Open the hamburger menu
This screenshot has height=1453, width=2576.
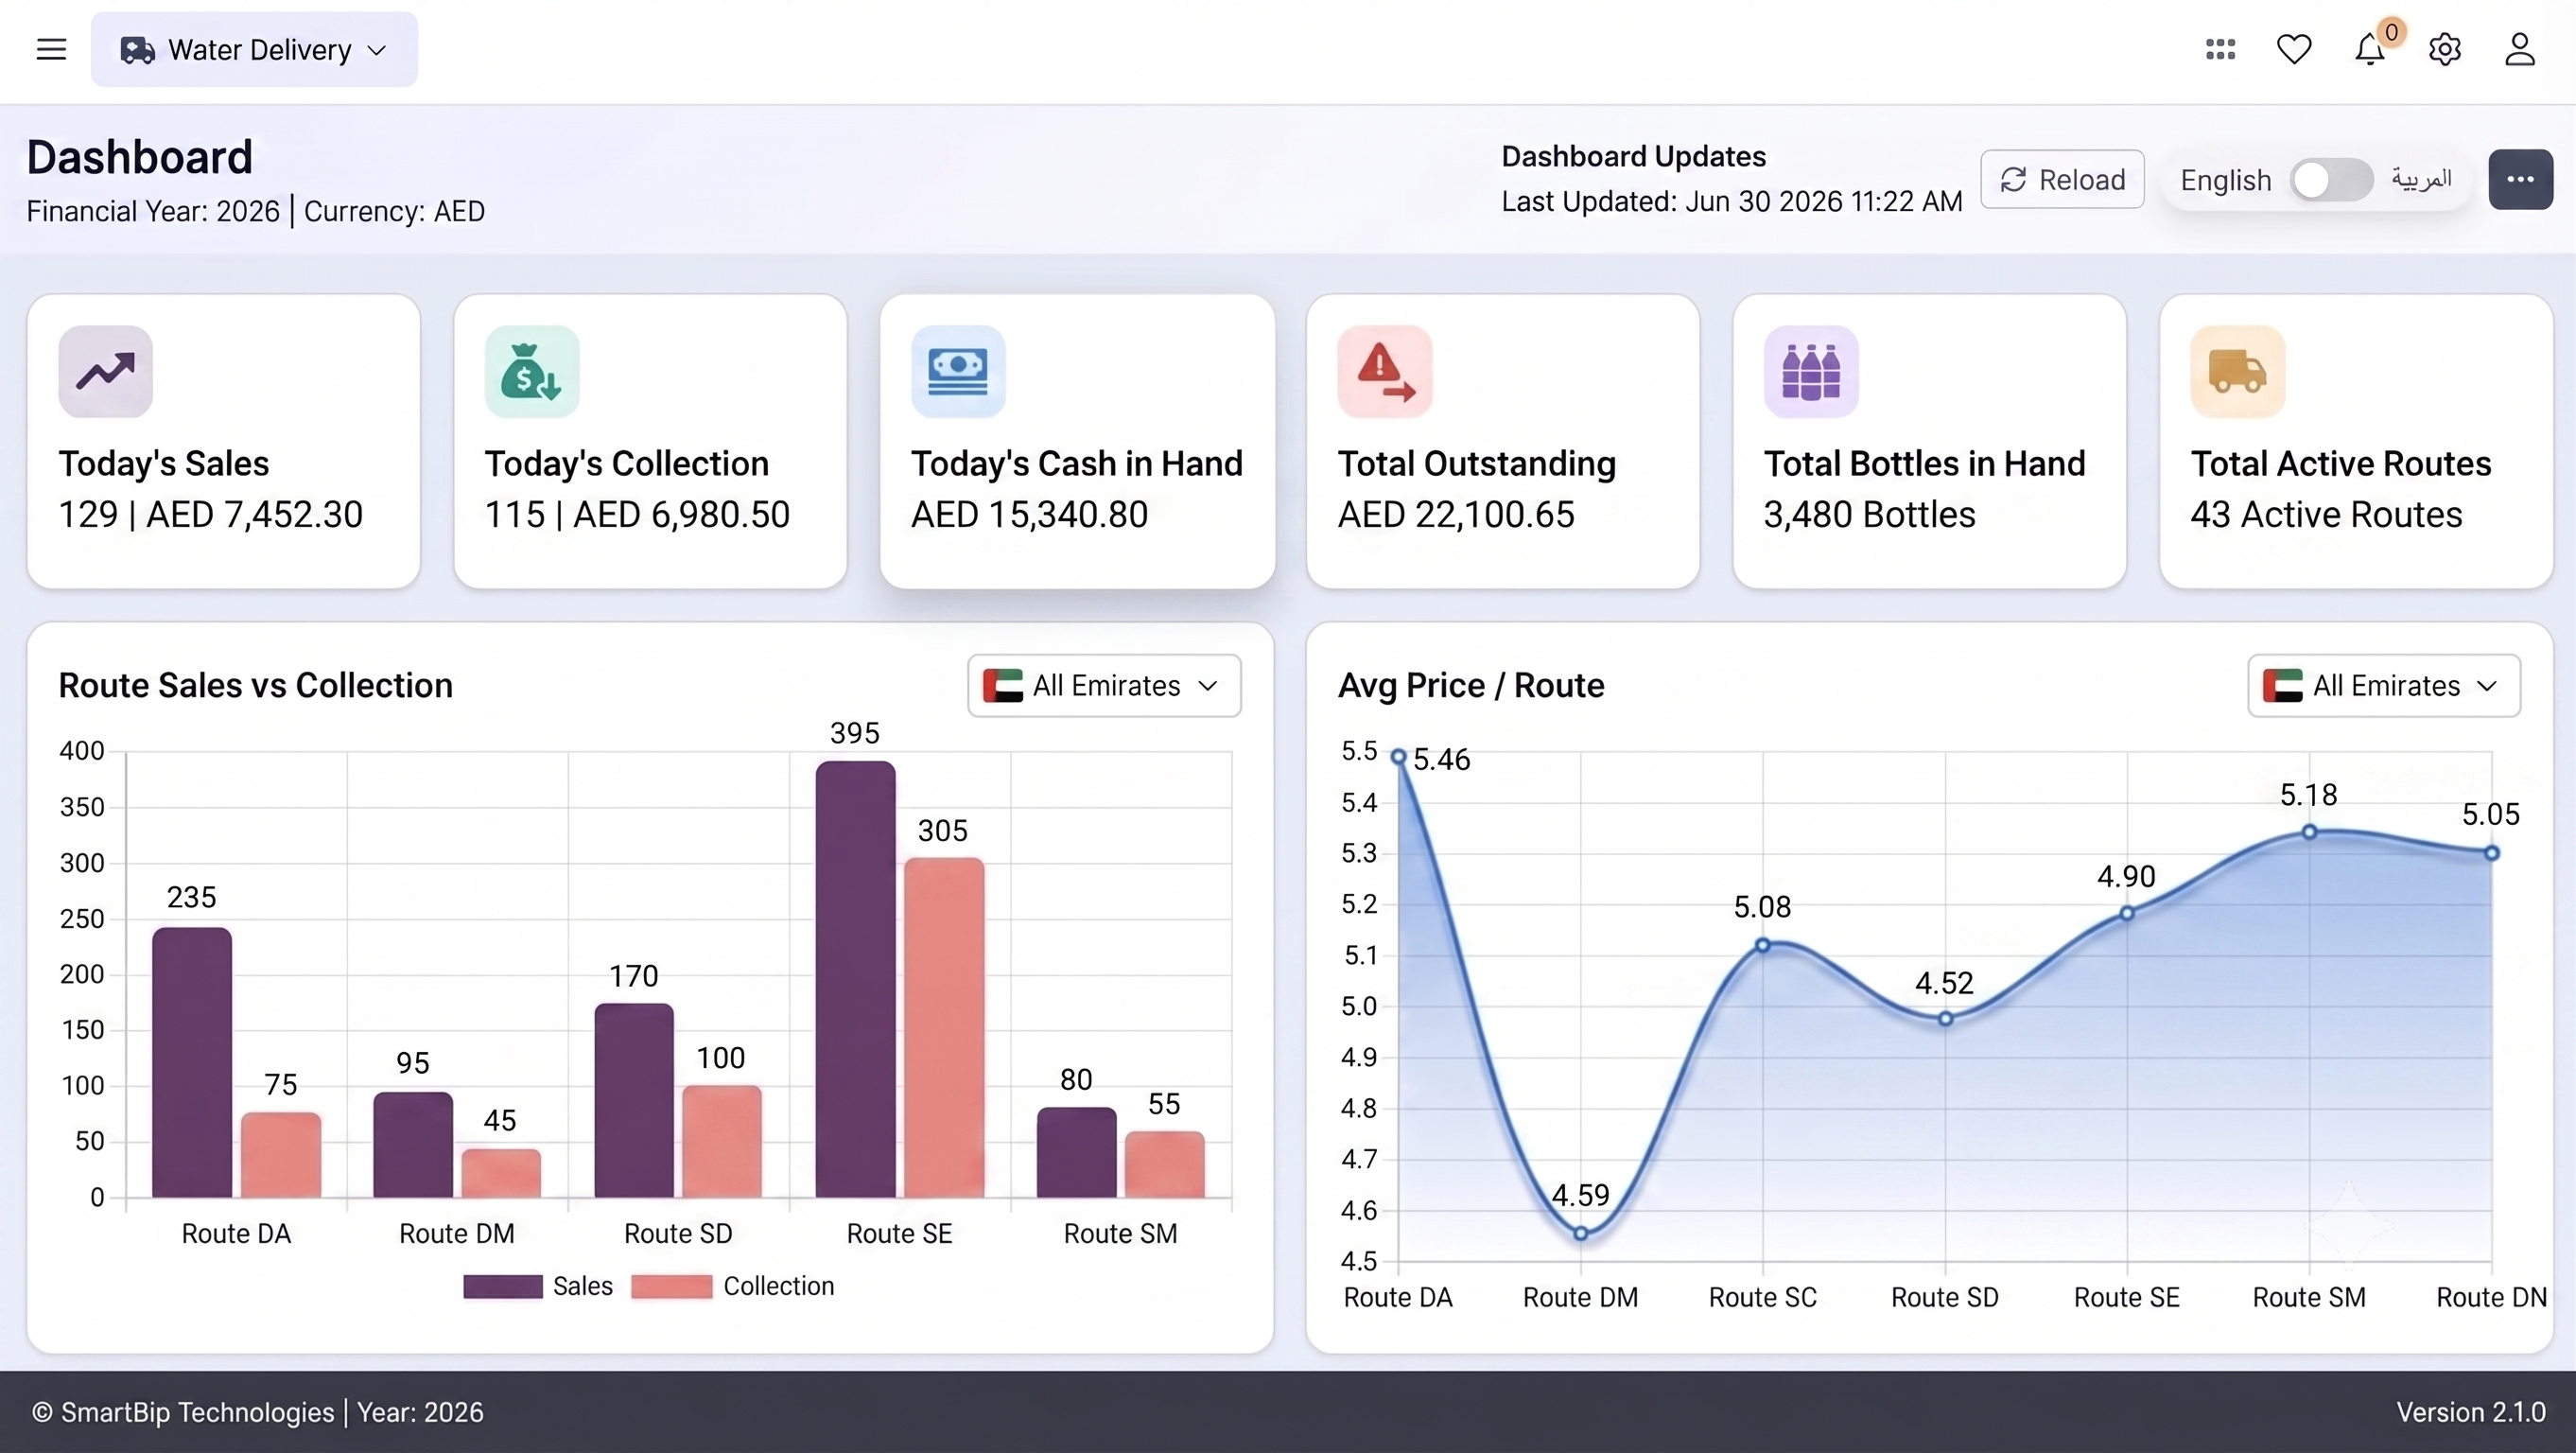51,49
